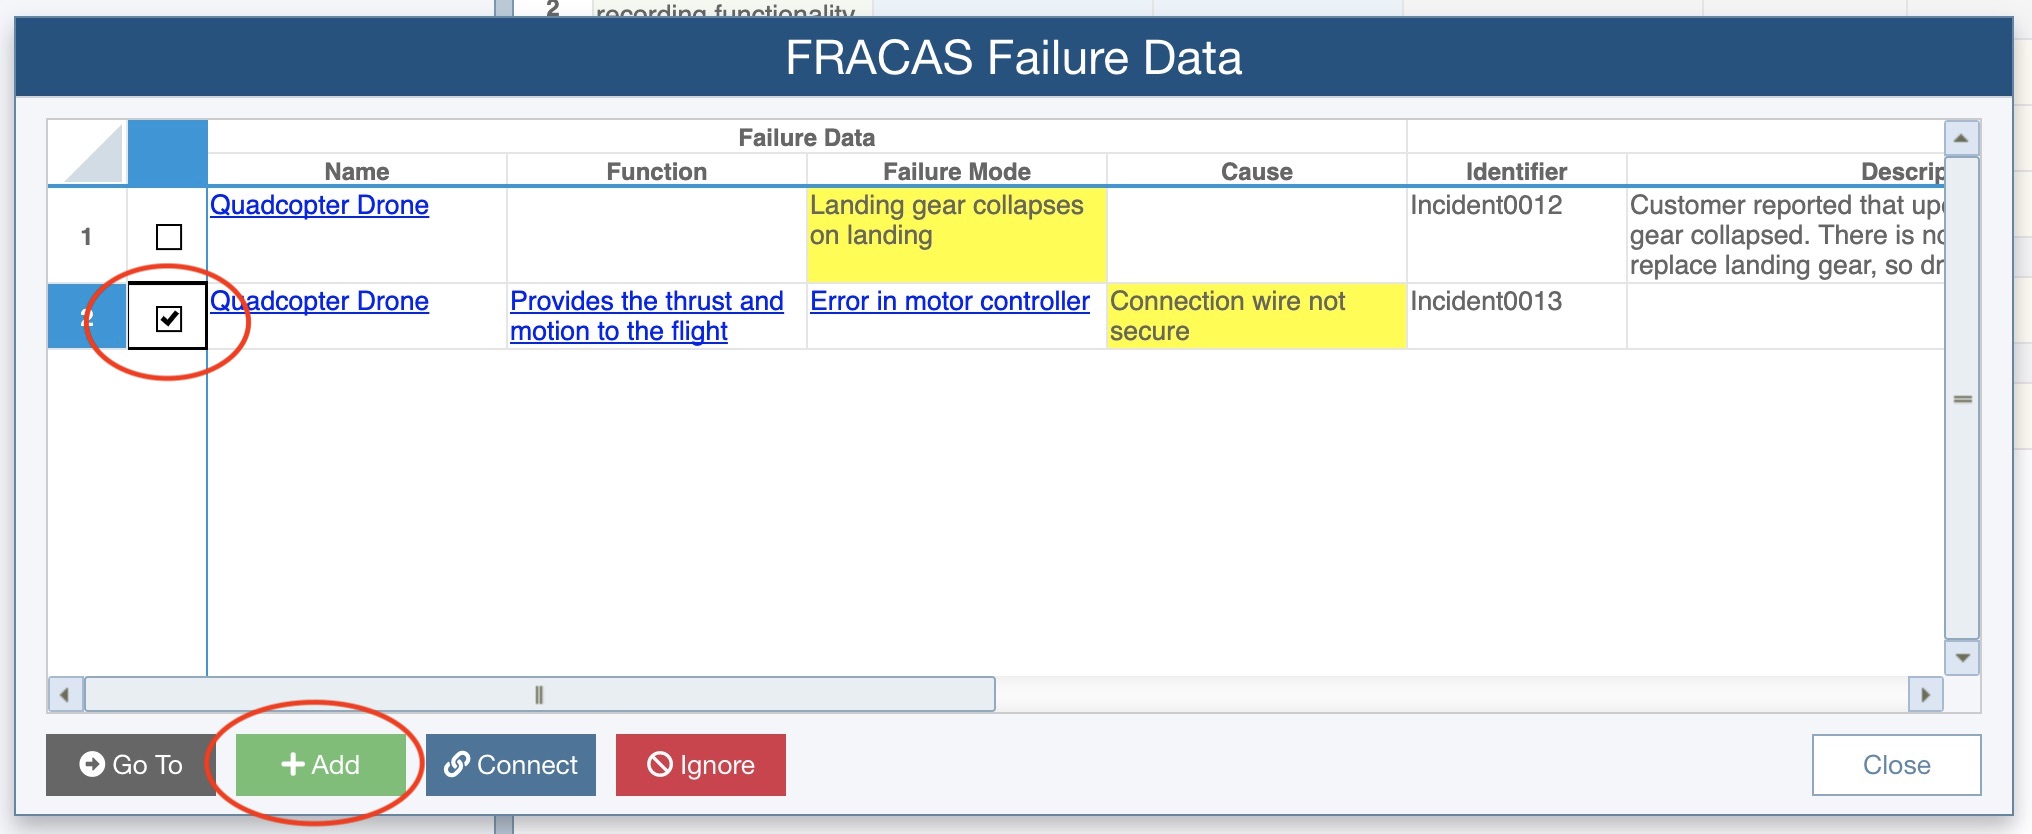Click the Cause column header
The height and width of the screenshot is (834, 2032).
(x=1257, y=171)
